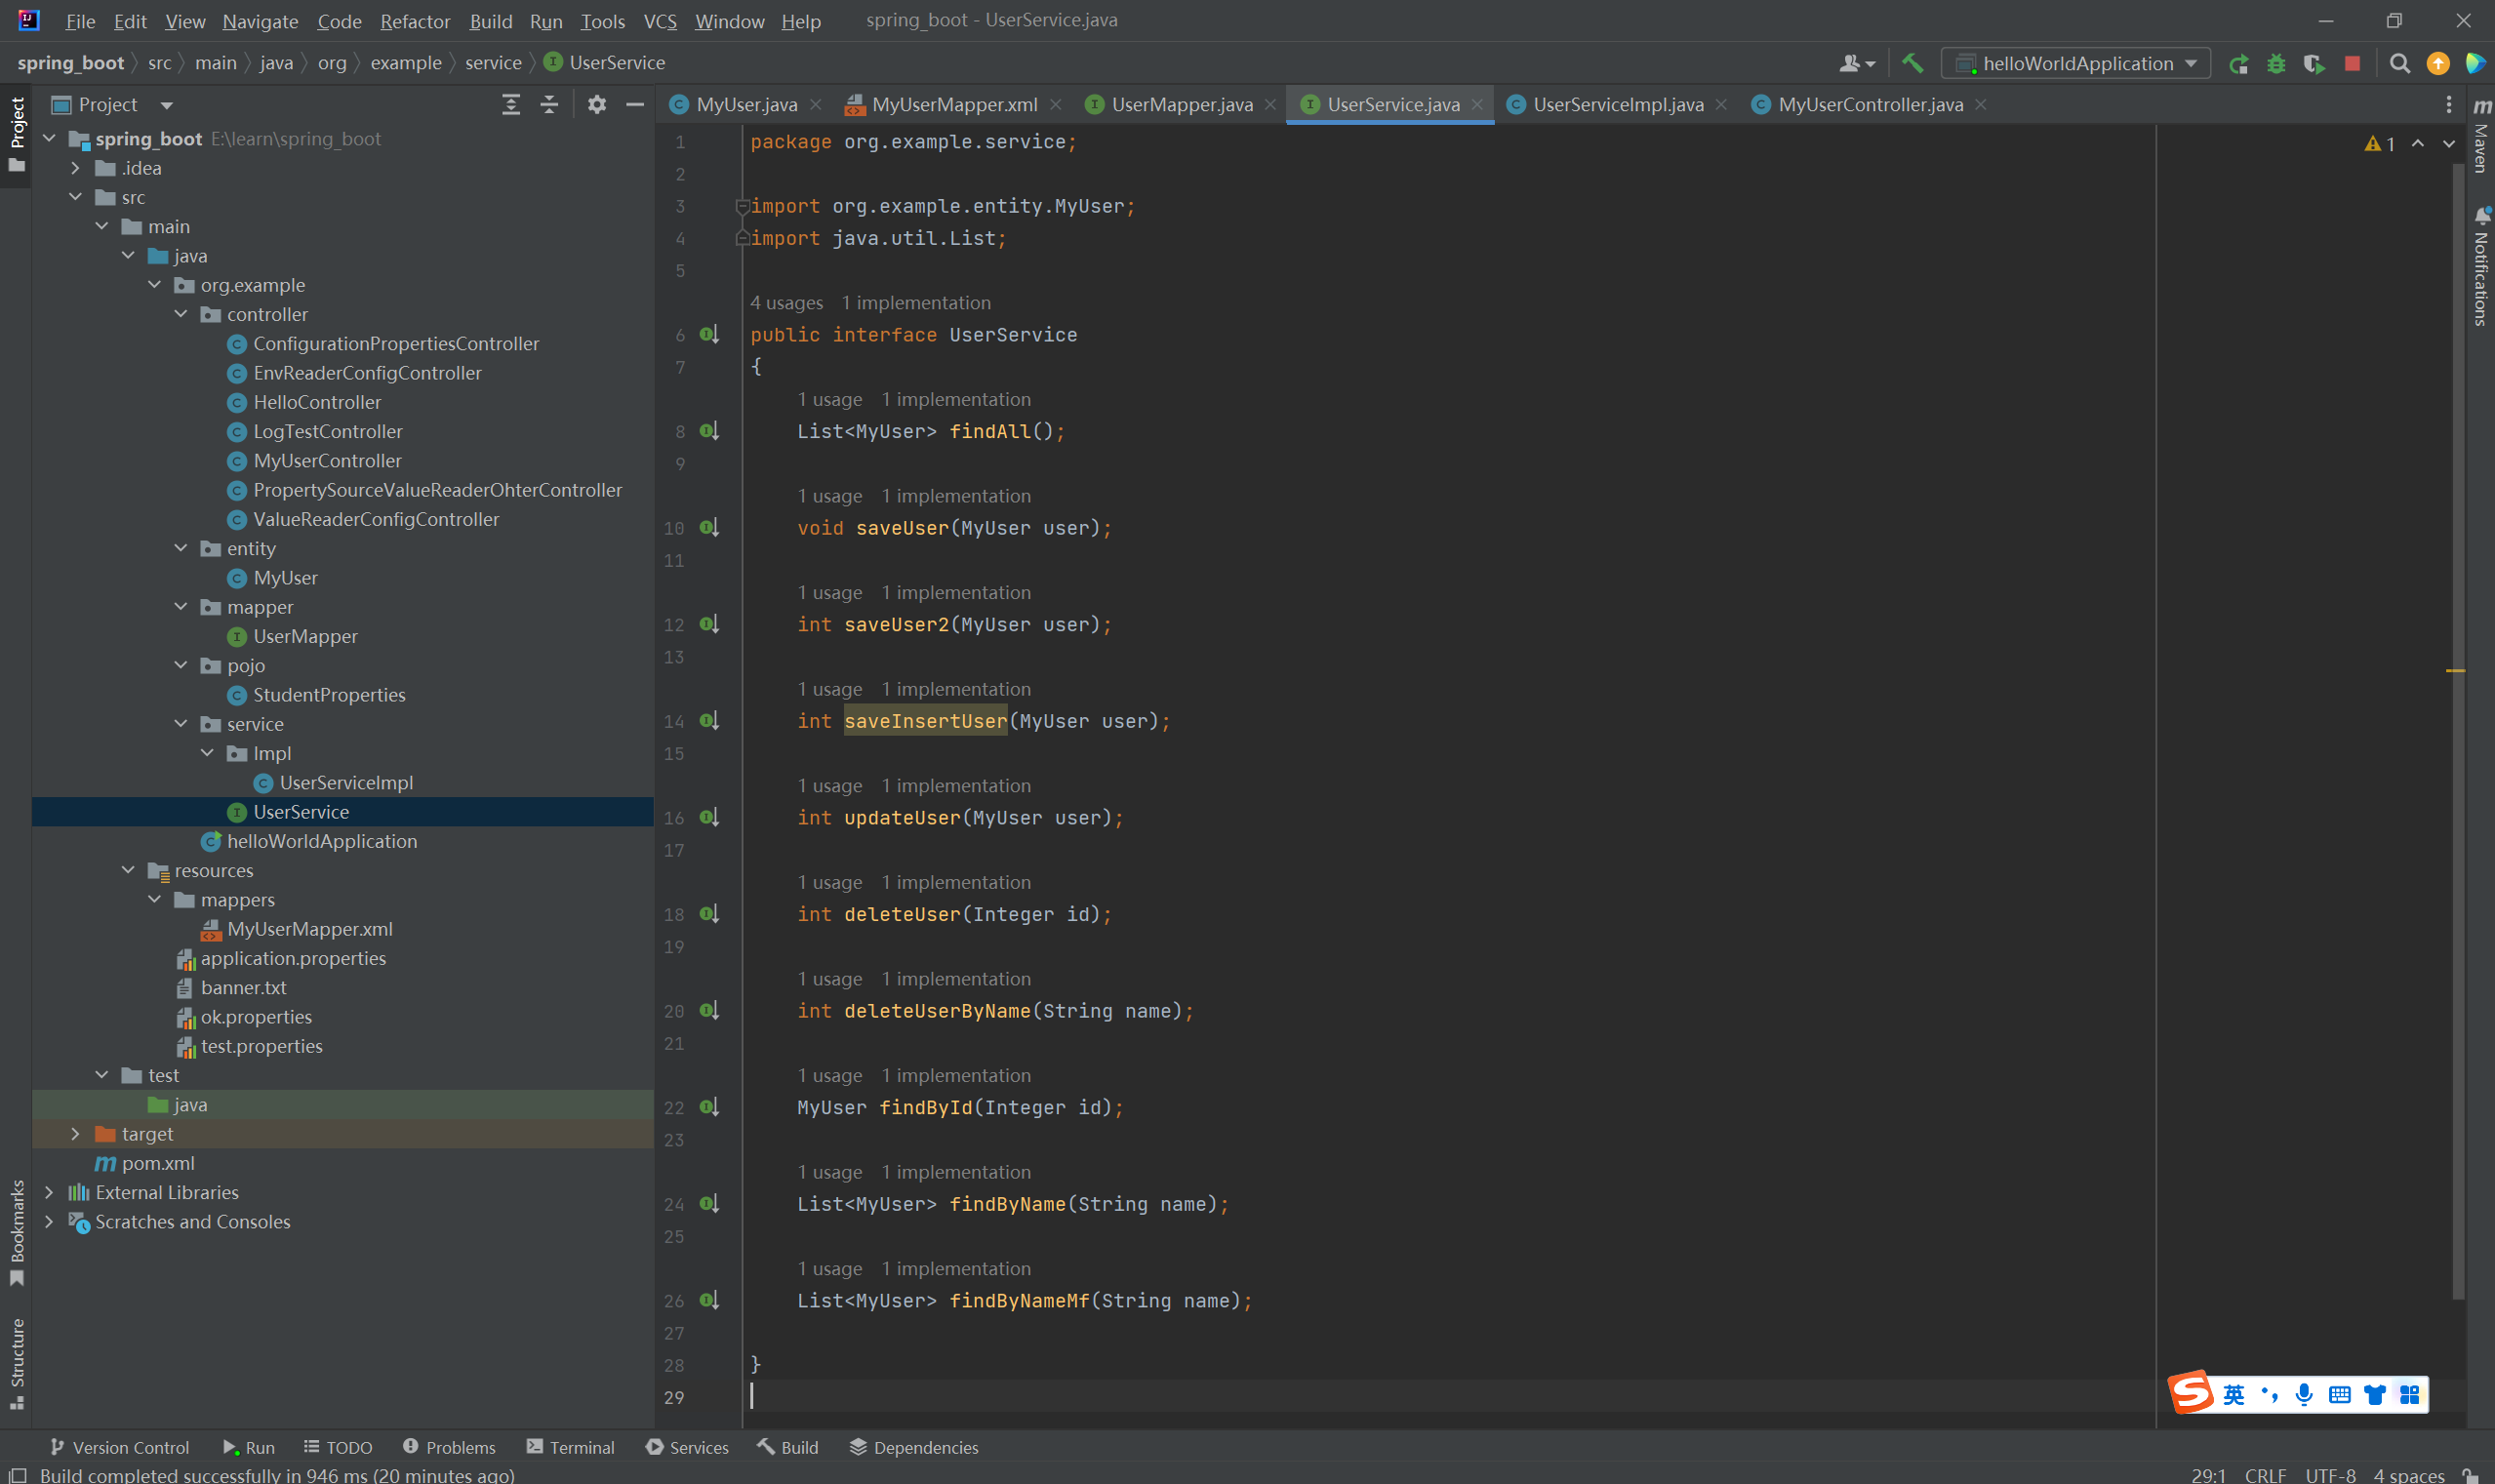Open the Terminal tool window button
The height and width of the screenshot is (1484, 2495).
(x=570, y=1447)
